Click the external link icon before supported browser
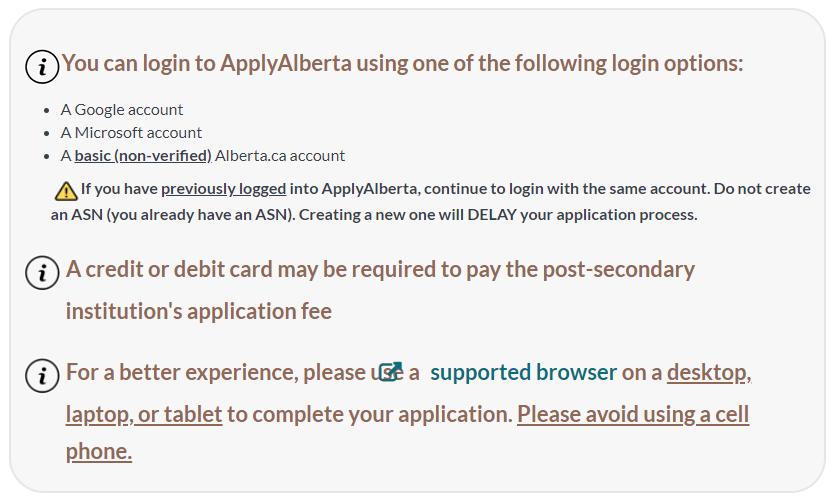Image resolution: width=835 pixels, height=499 pixels. (x=391, y=372)
